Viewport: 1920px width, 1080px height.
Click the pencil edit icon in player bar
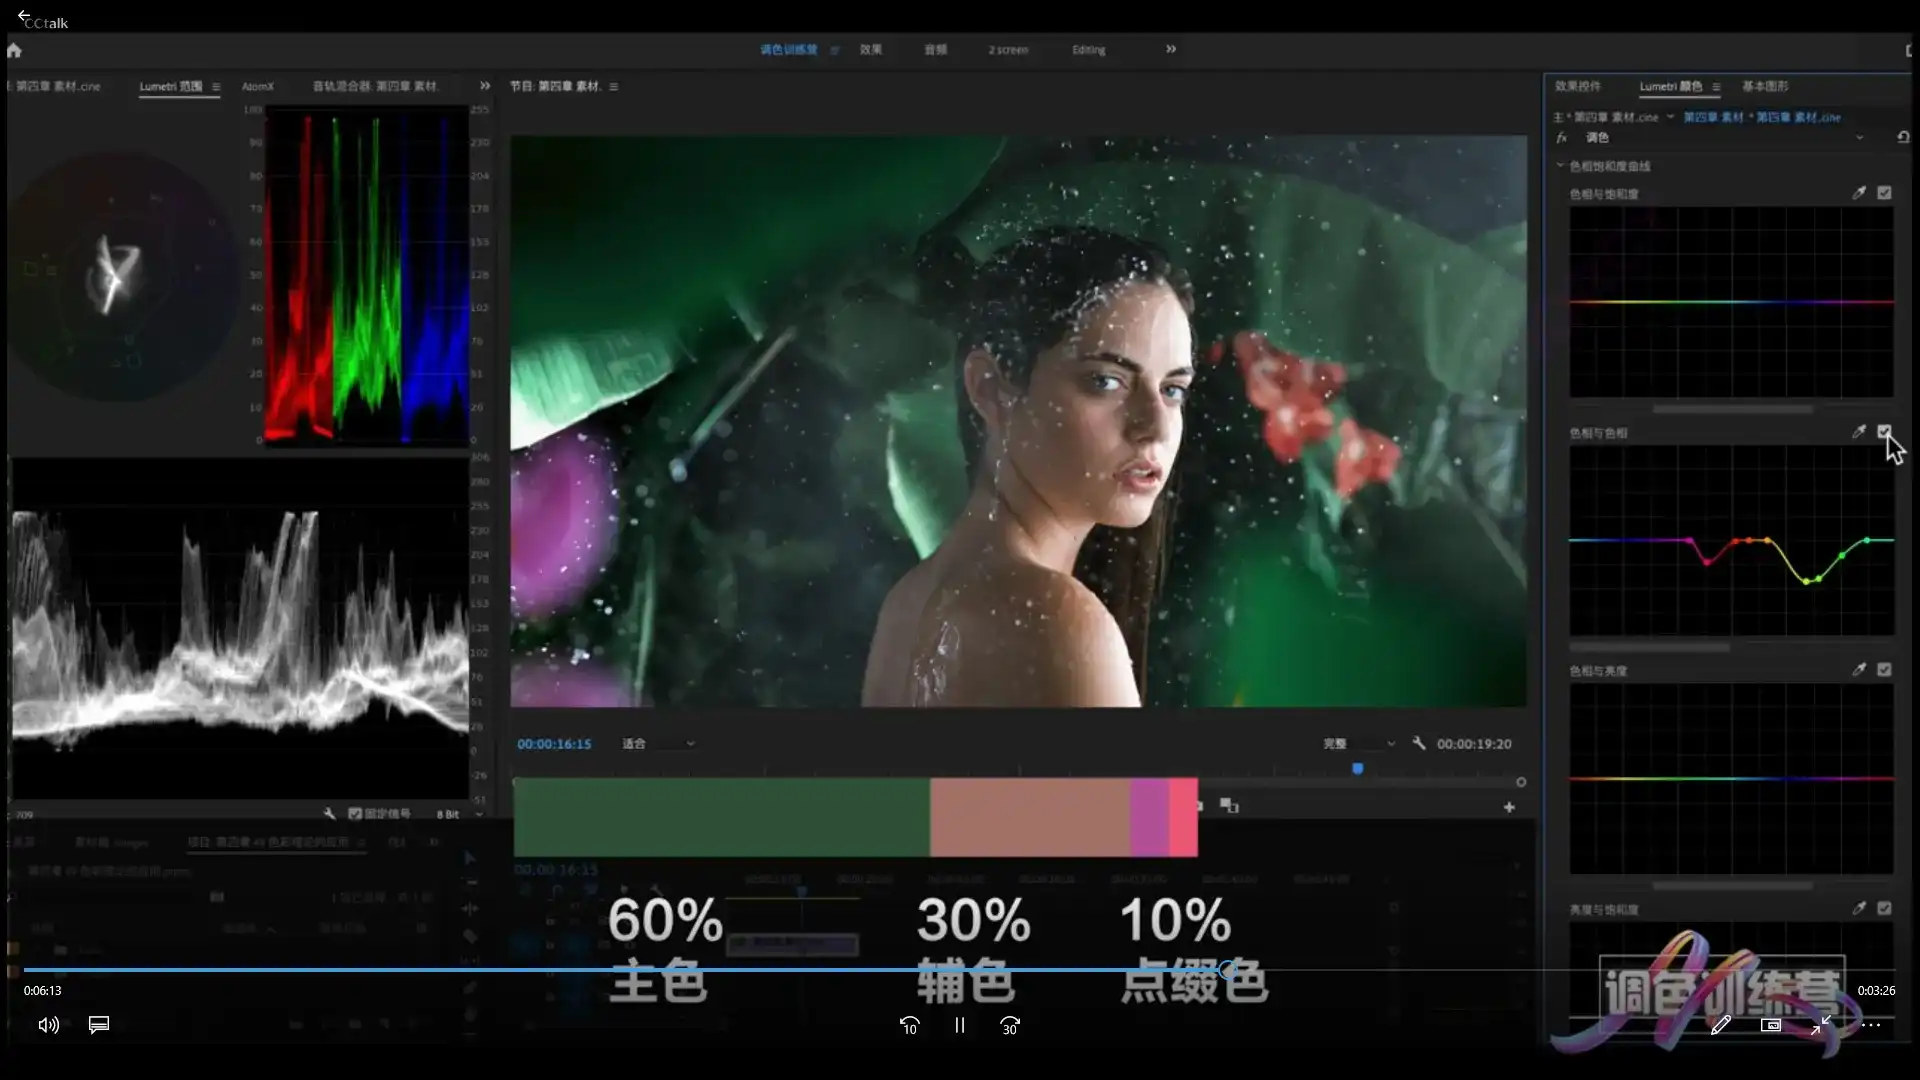coord(1721,1025)
